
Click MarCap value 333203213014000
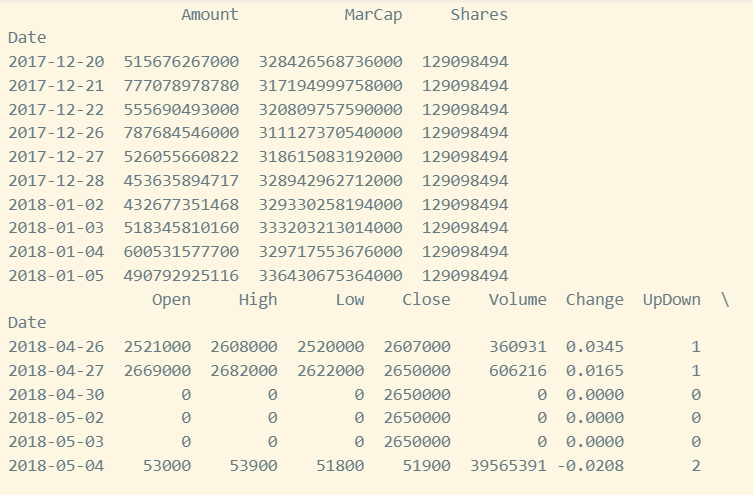coord(330,228)
